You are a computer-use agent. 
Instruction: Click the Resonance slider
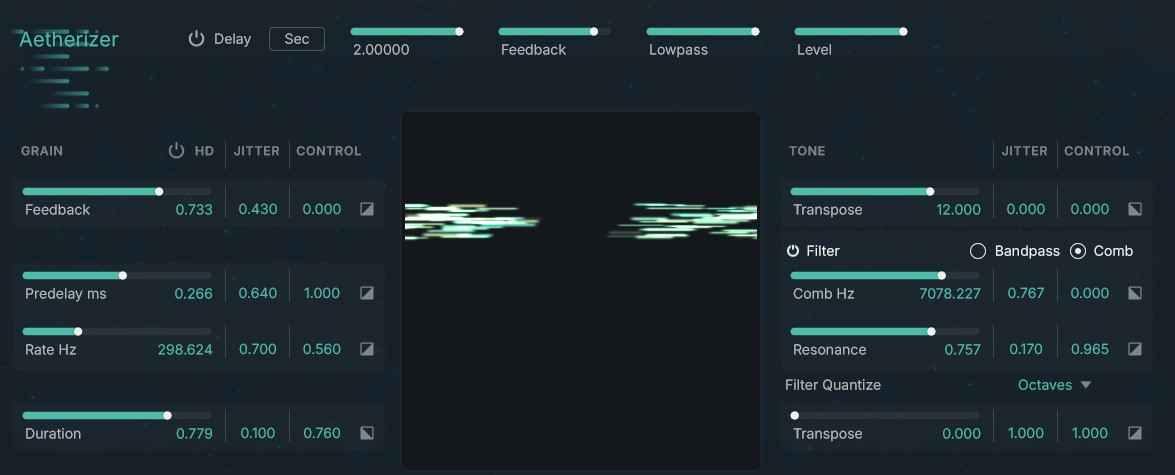pos(884,332)
